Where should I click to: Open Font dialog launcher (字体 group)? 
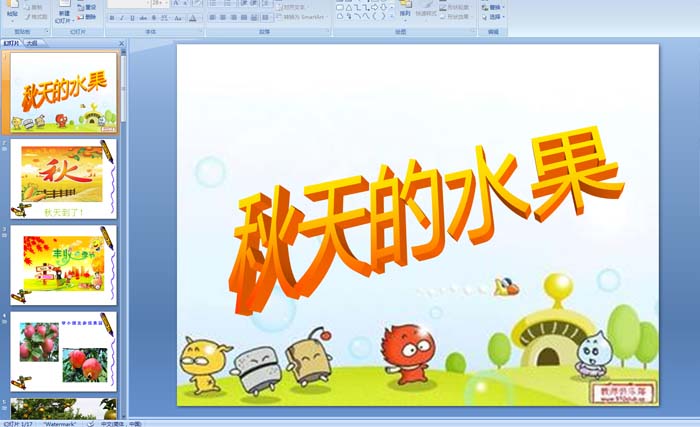201,31
